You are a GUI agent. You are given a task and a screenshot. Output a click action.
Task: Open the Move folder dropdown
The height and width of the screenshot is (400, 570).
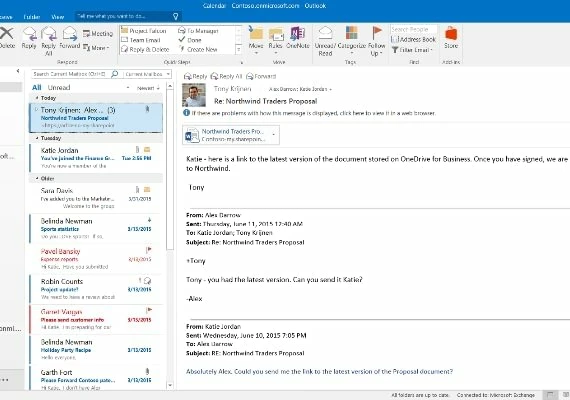pos(256,41)
